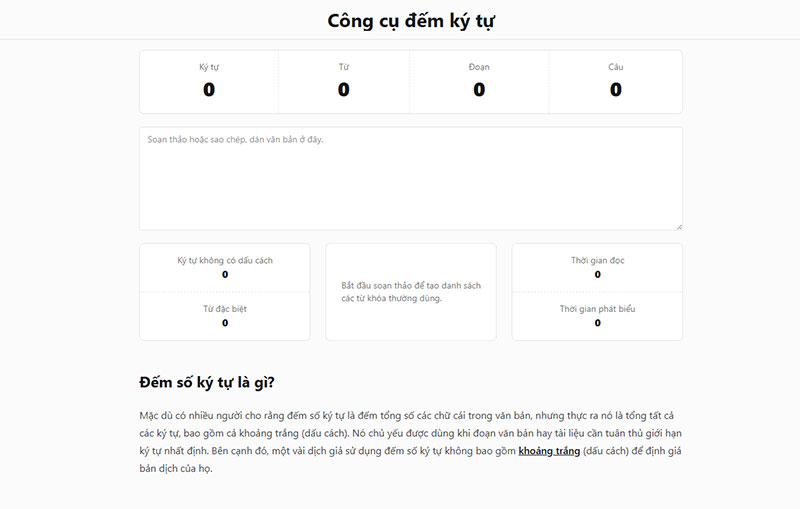Select the 'Đoạn' count value
This screenshot has height=509, width=800.
pos(479,90)
